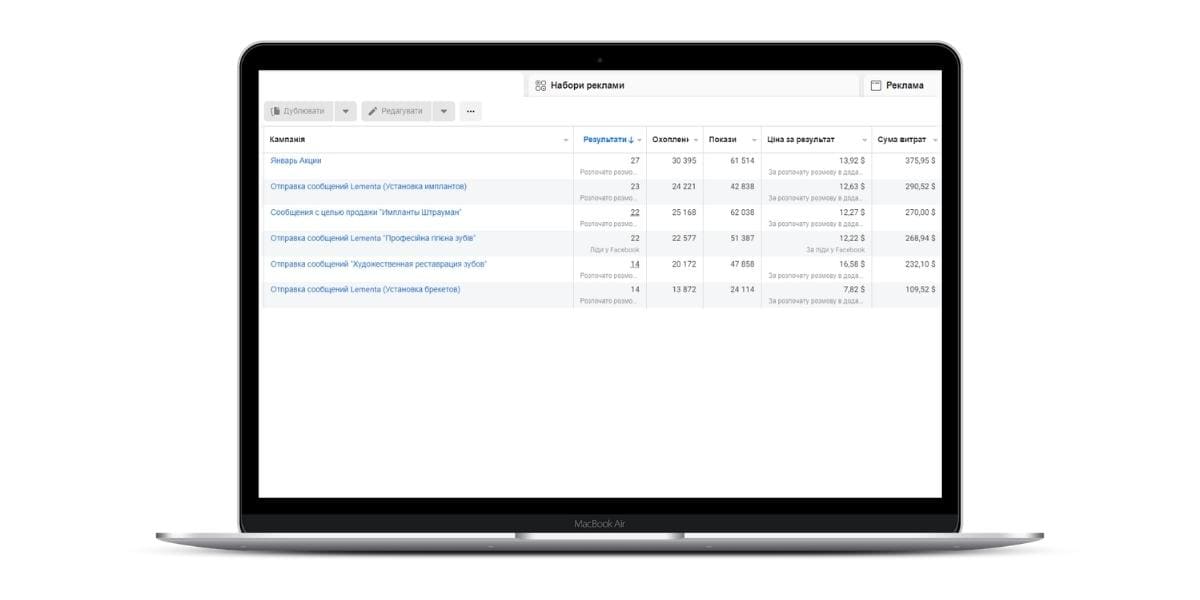Screen dimensions: 1200x600
Task: Open the Художественная реставрация зубов campaign
Action: point(379,265)
